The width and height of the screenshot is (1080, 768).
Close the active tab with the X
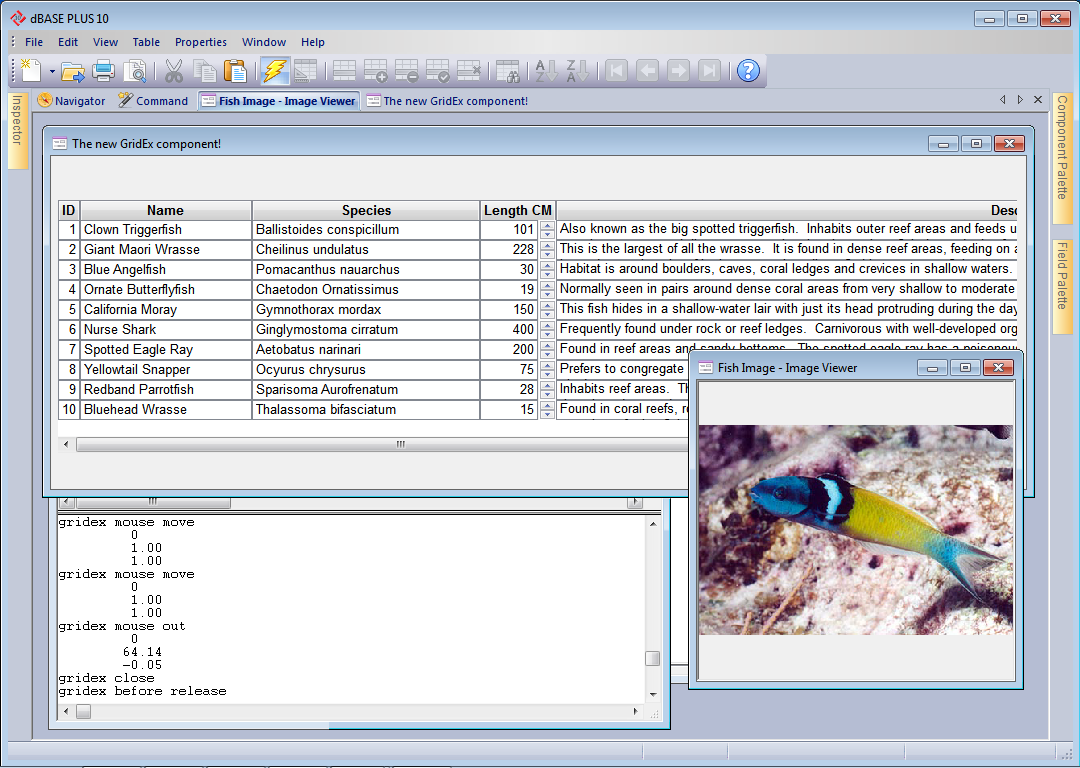click(1038, 100)
